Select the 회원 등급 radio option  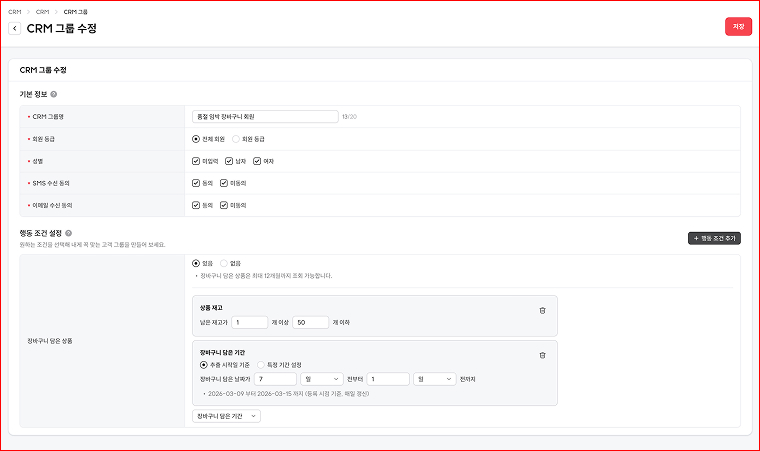tap(236, 139)
